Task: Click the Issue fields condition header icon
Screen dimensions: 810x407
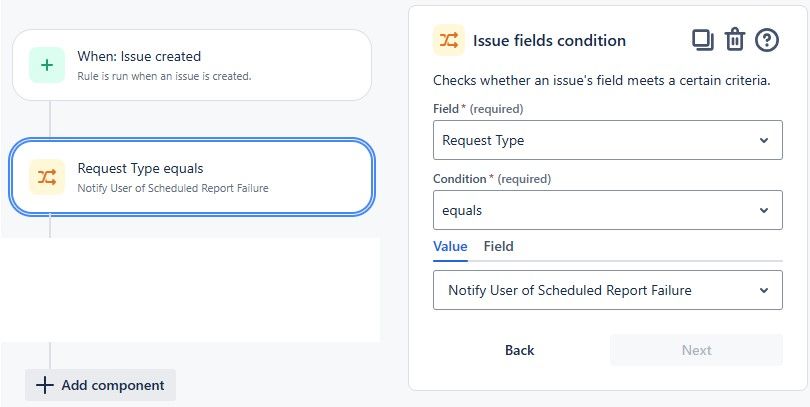Action: (449, 40)
